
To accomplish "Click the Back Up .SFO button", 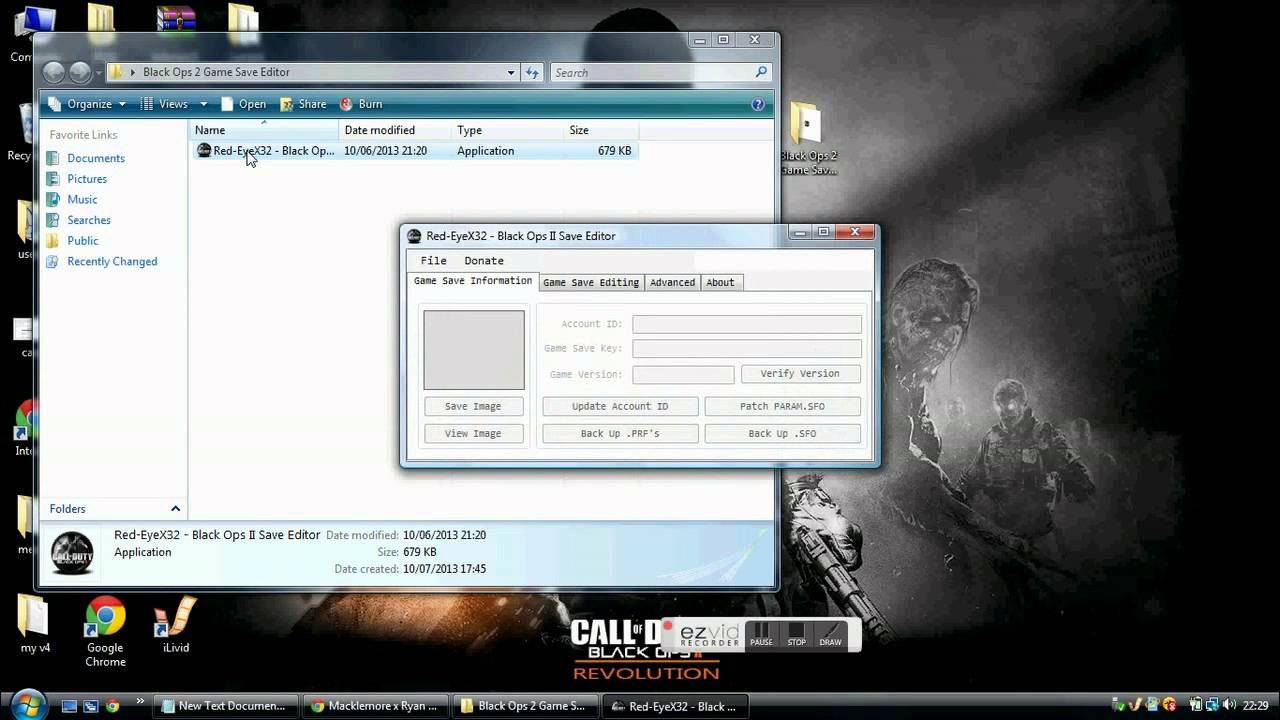I will pos(782,433).
